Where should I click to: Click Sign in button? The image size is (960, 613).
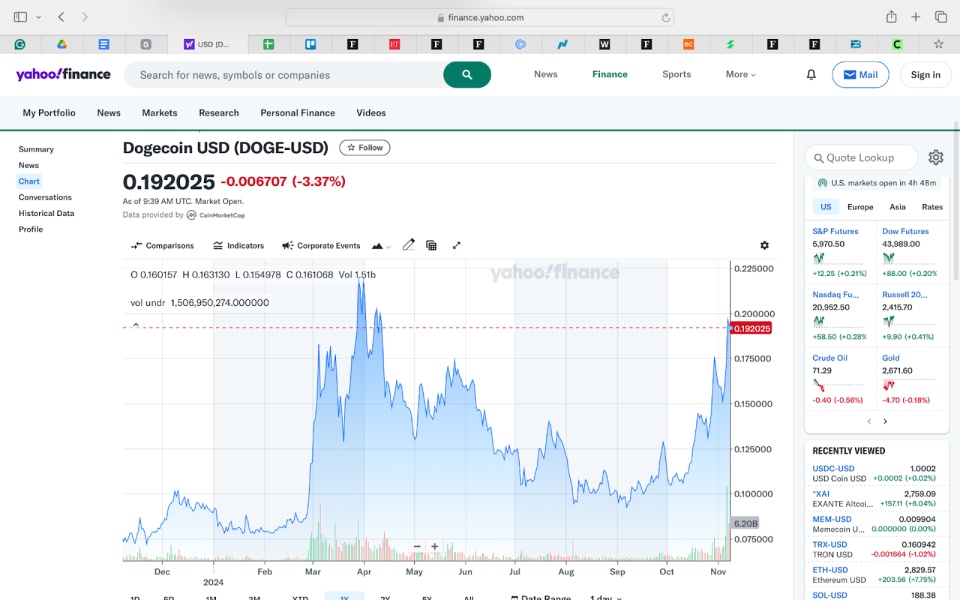click(x=925, y=75)
